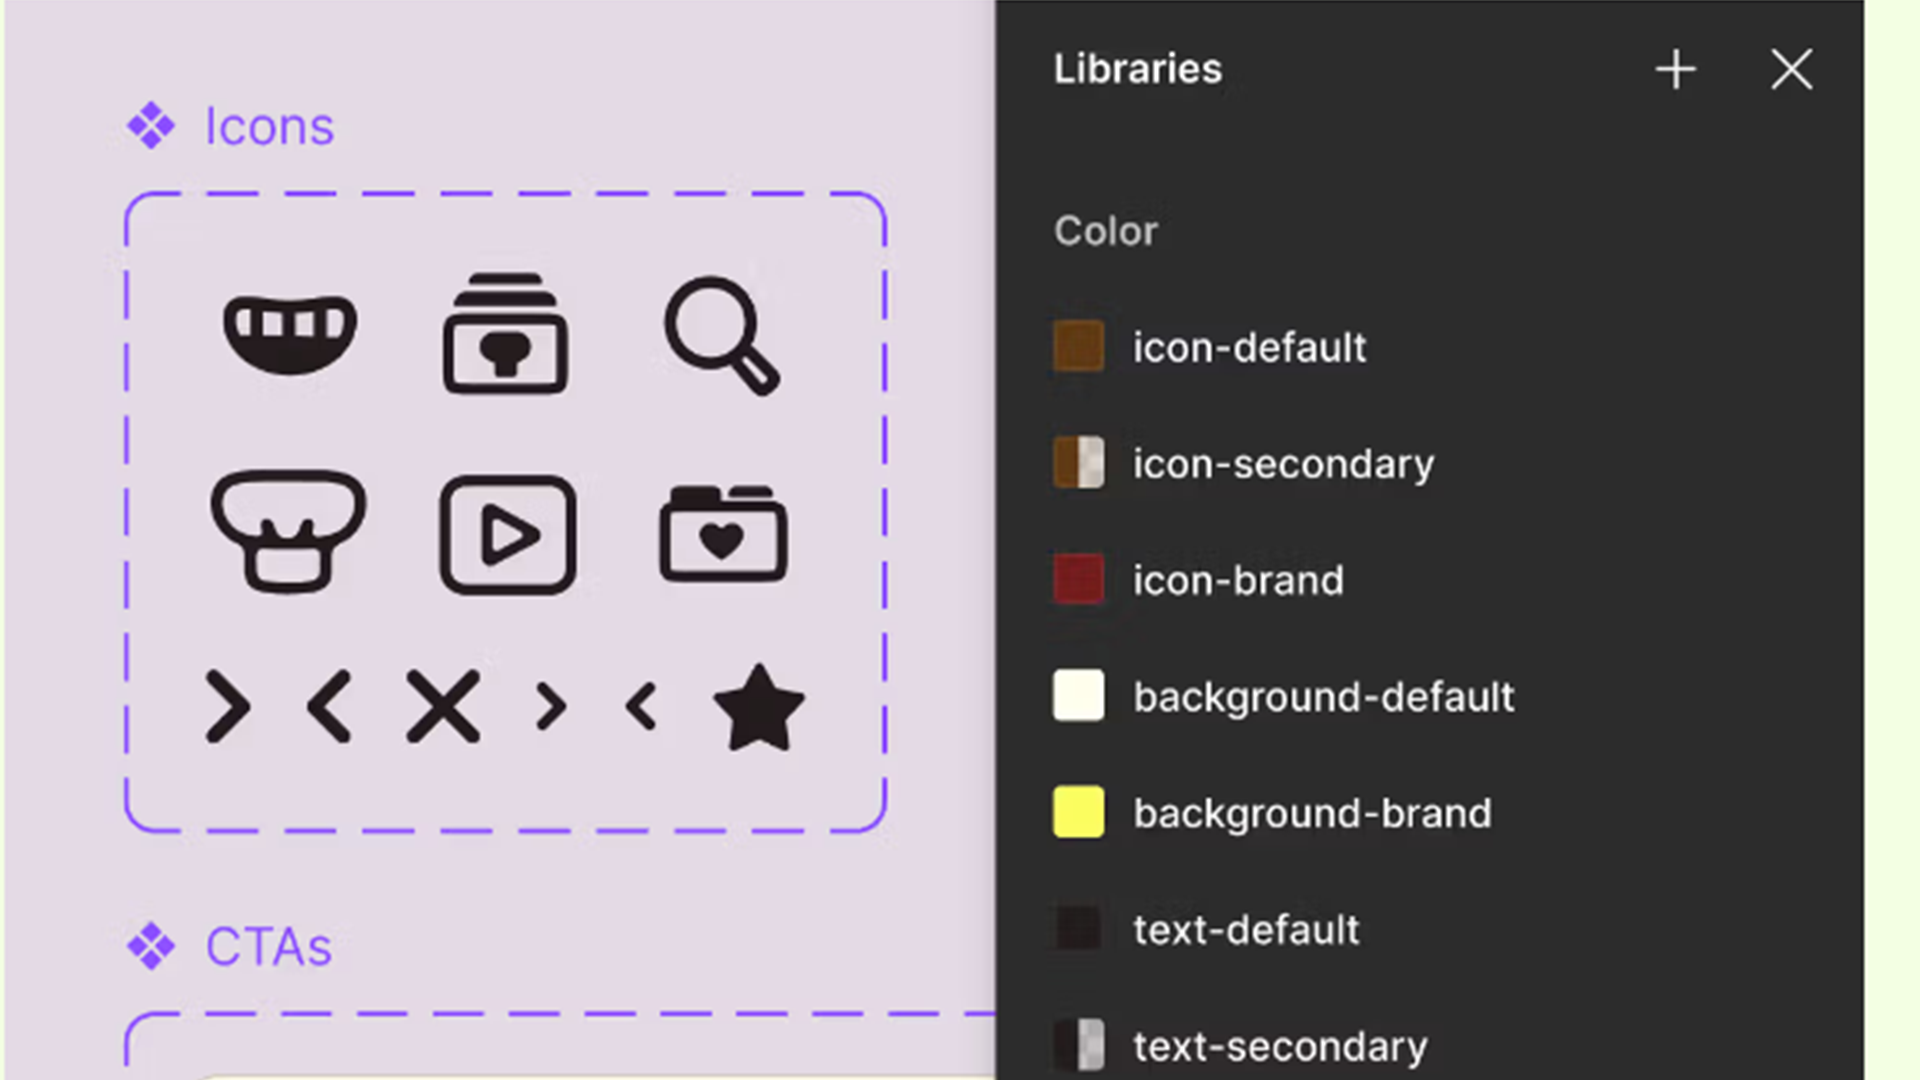Click the Icons component heading

click(x=268, y=127)
